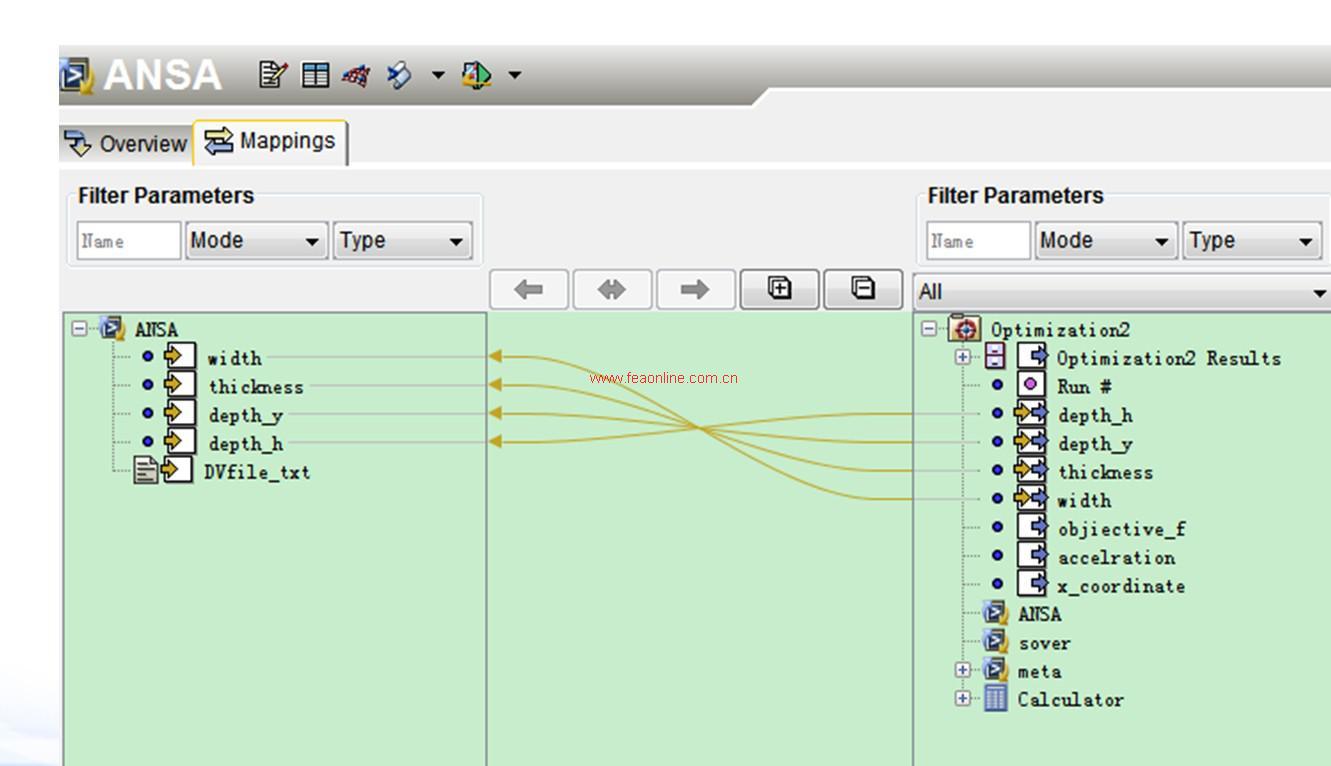The width and height of the screenshot is (1331, 766).
Task: Select the DVfile_txt file item
Action: click(256, 472)
